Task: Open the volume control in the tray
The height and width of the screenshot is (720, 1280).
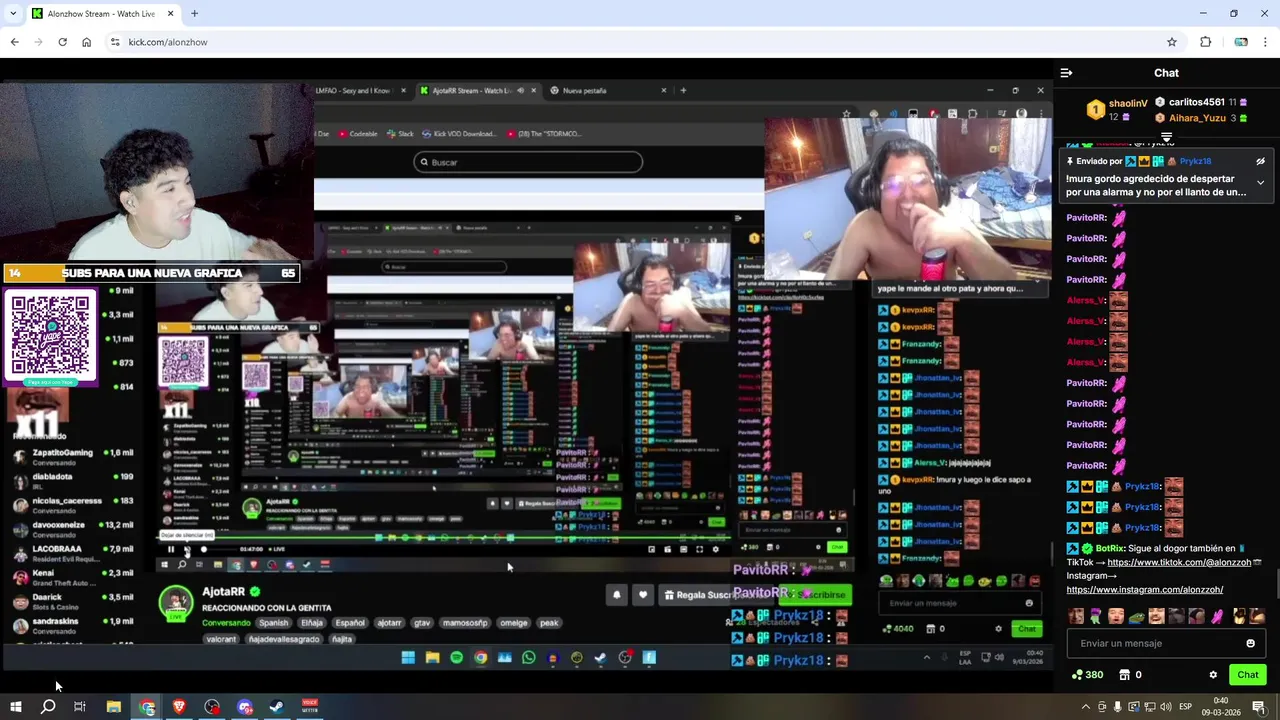Action: coord(1166,707)
